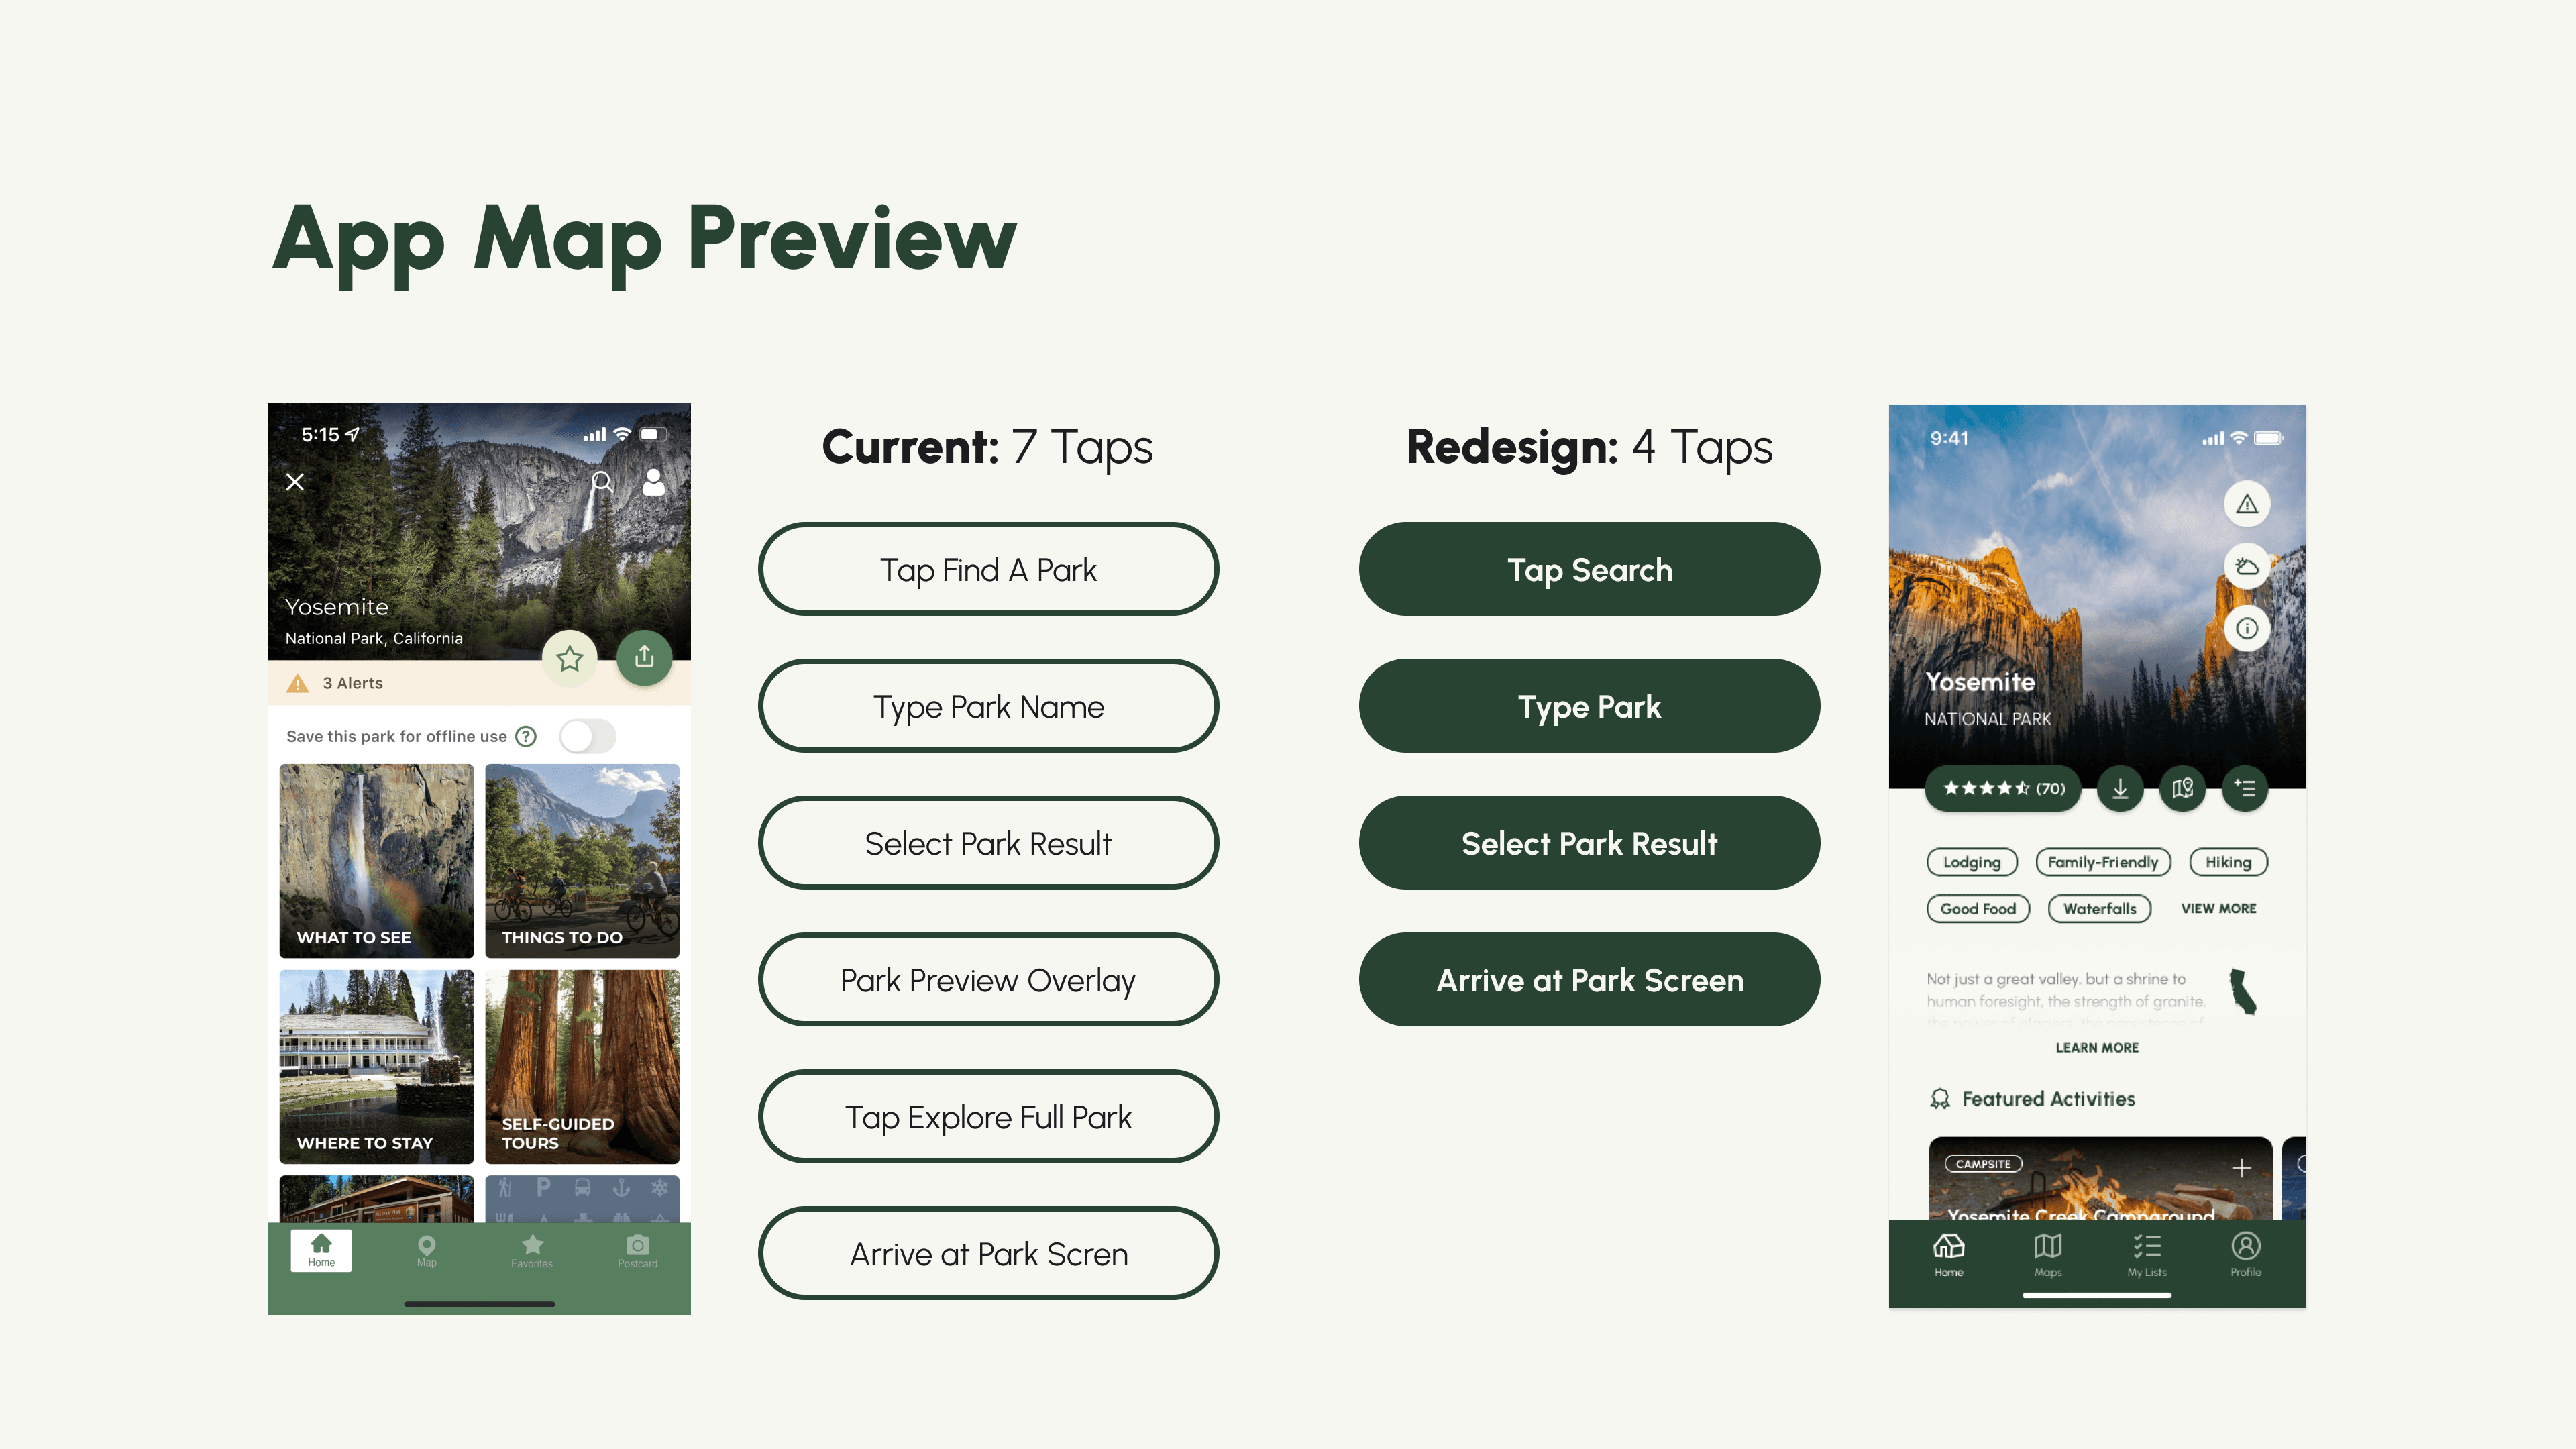The height and width of the screenshot is (1449, 2576).
Task: Expand description with LEARN MORE
Action: [x=2097, y=1047]
